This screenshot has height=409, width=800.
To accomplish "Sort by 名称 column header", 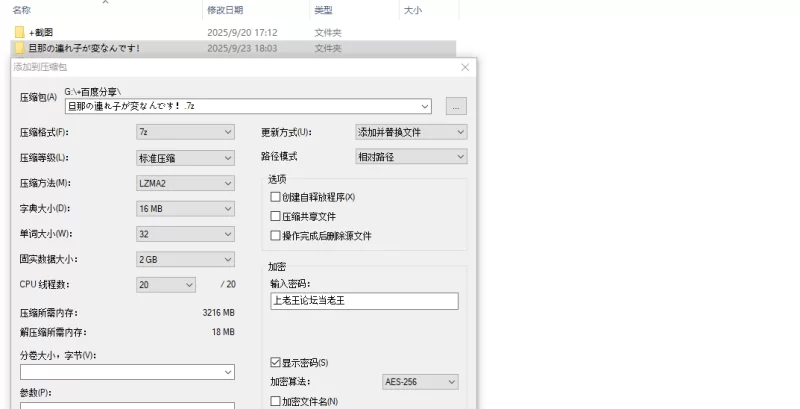I will [21, 10].
